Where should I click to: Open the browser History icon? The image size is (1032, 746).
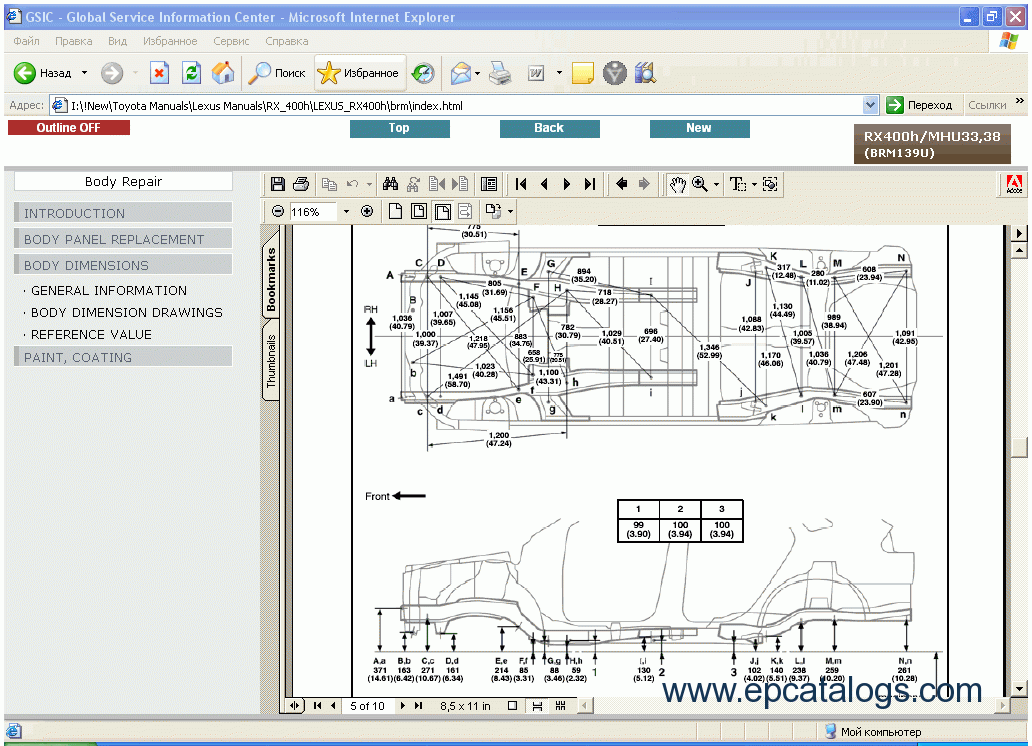(423, 72)
